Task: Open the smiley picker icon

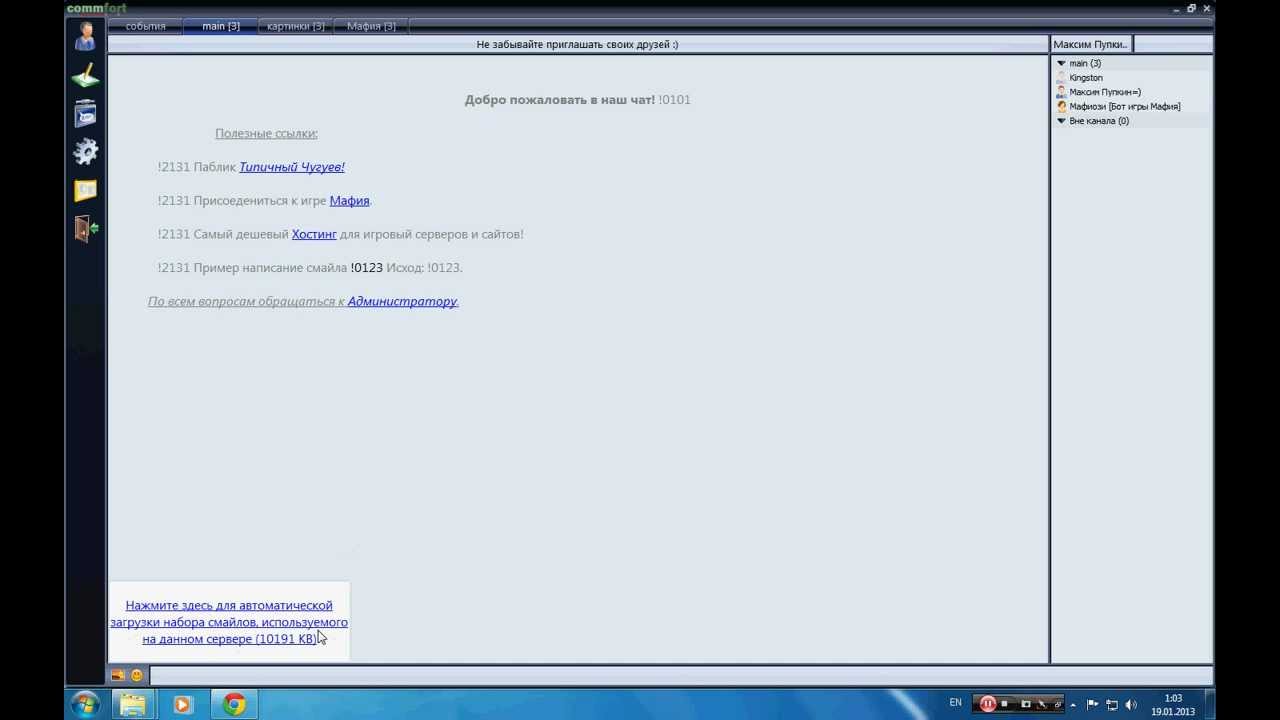Action: (x=137, y=676)
